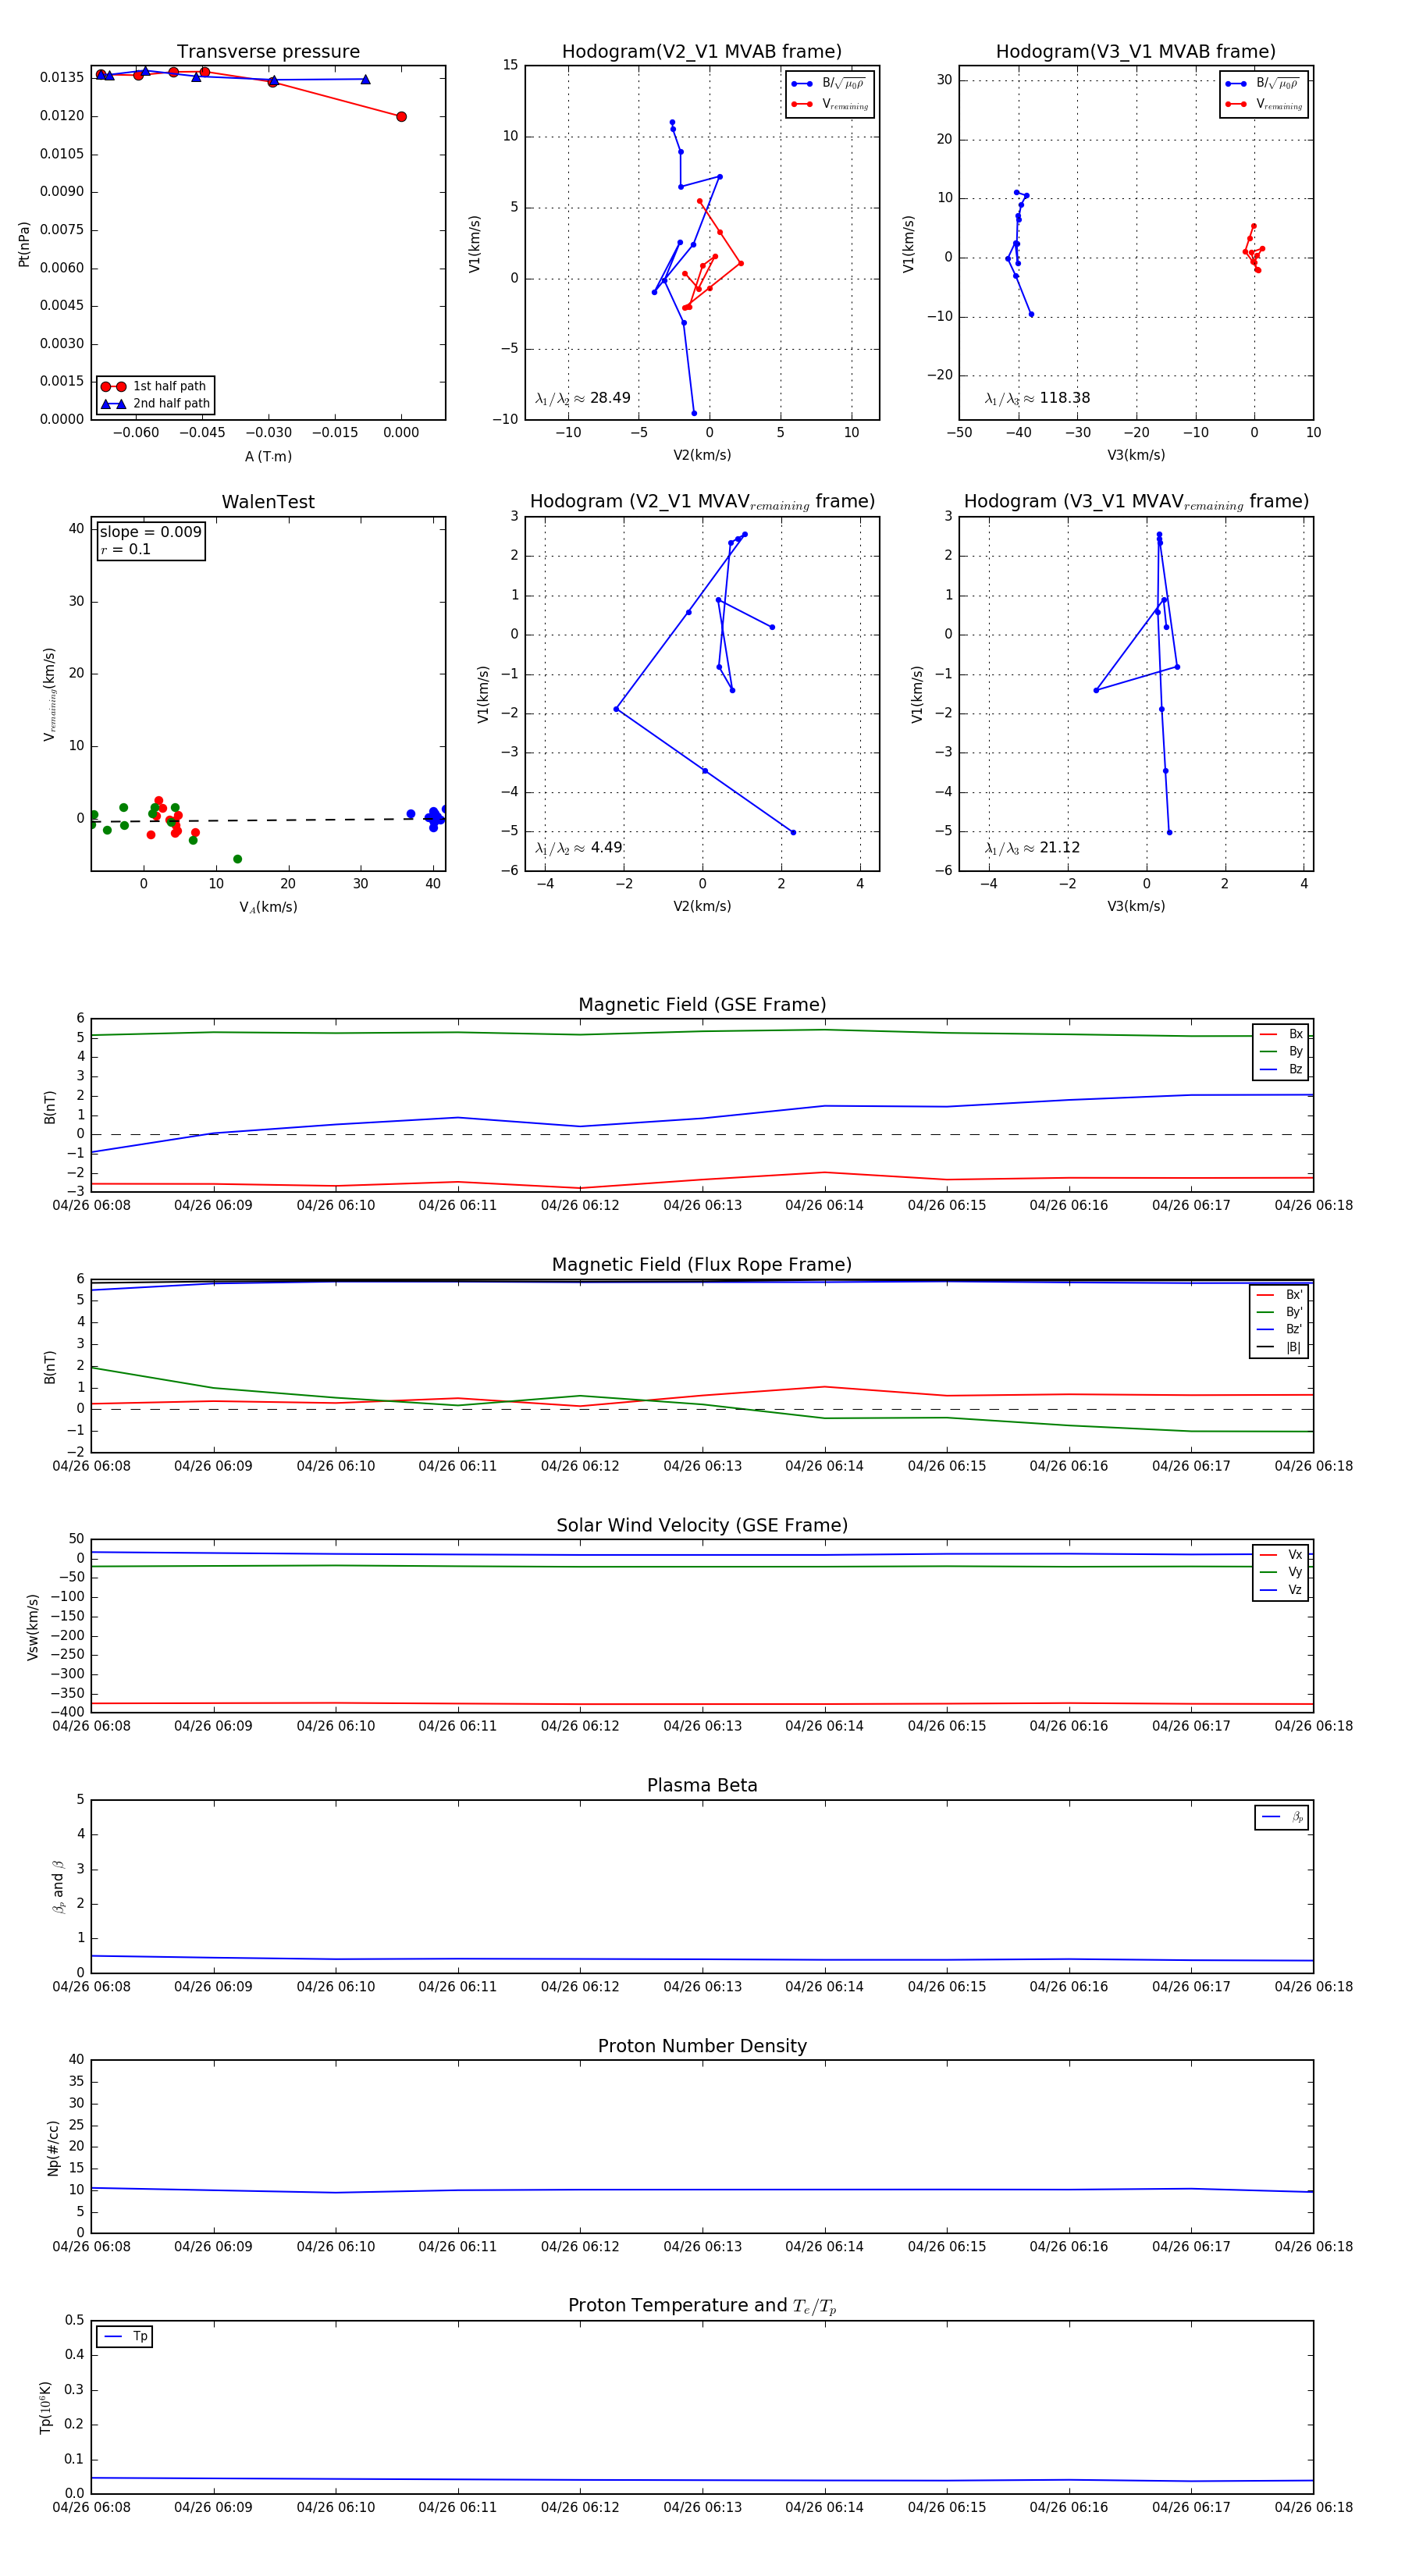Click the "Proton Temperature and Te/Tp" title
The image size is (1405, 2576).
point(702,2306)
